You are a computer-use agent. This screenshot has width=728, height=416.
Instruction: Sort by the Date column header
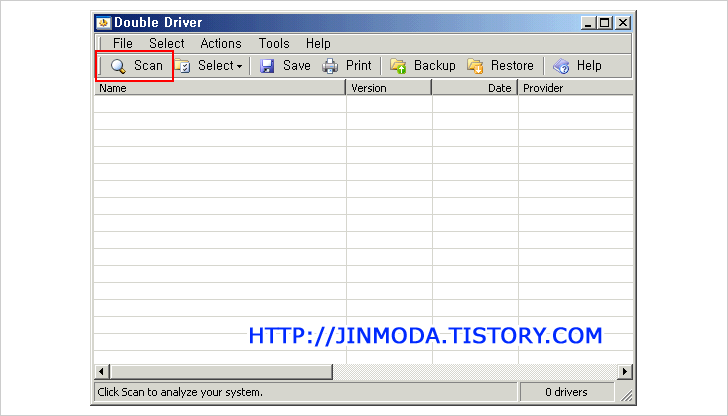coord(475,88)
